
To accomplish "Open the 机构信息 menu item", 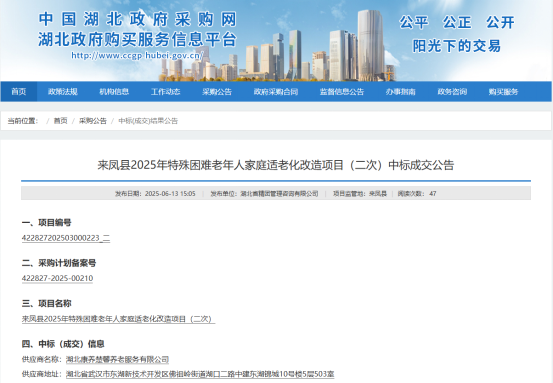I will click(x=114, y=92).
